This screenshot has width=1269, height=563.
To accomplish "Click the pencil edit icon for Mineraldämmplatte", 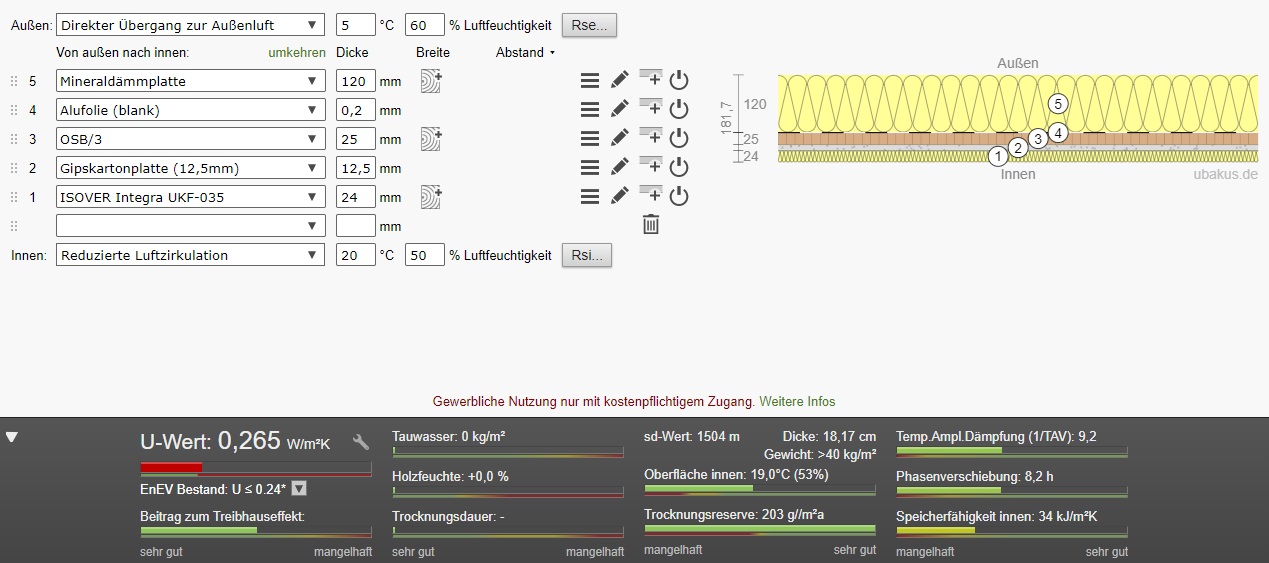I will coord(620,81).
